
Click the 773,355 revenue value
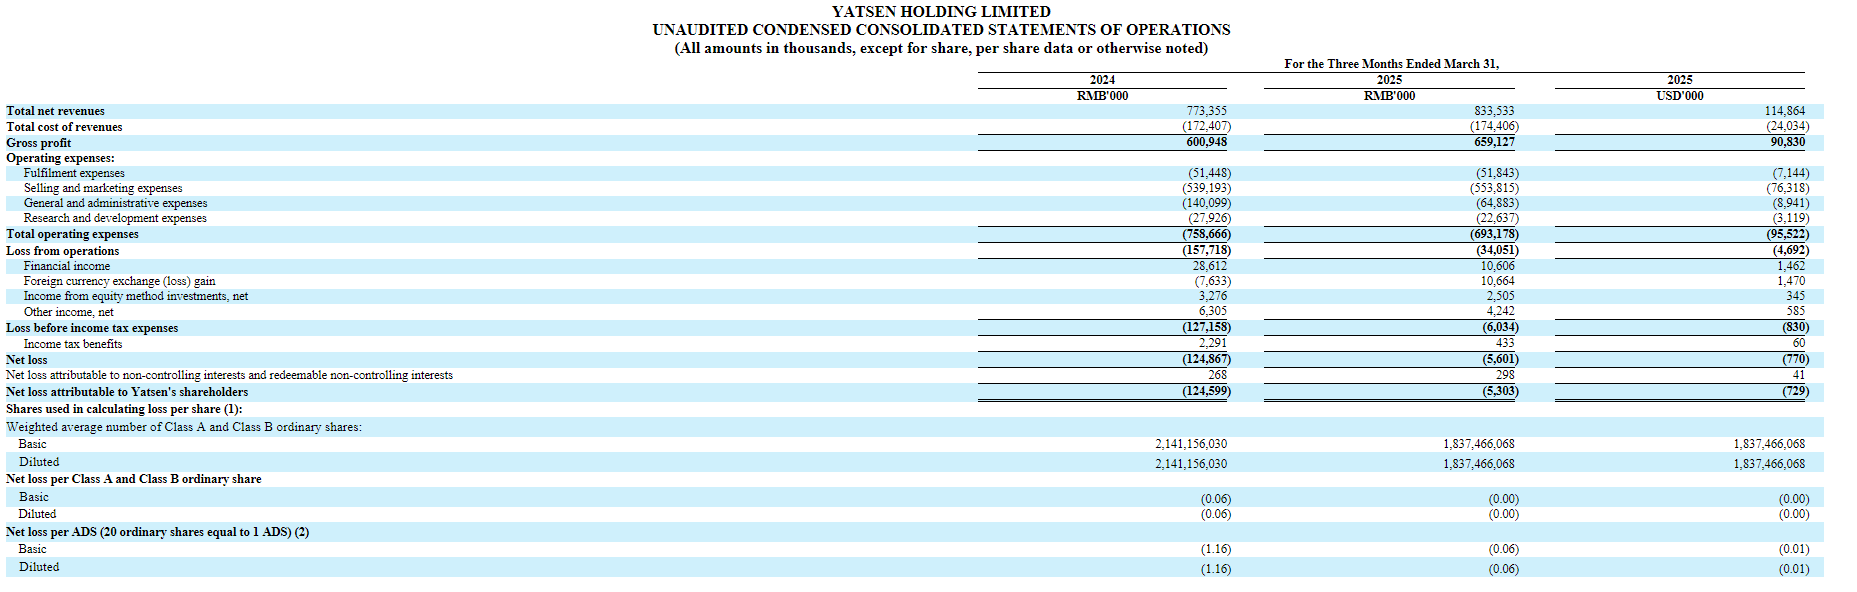point(1206,111)
